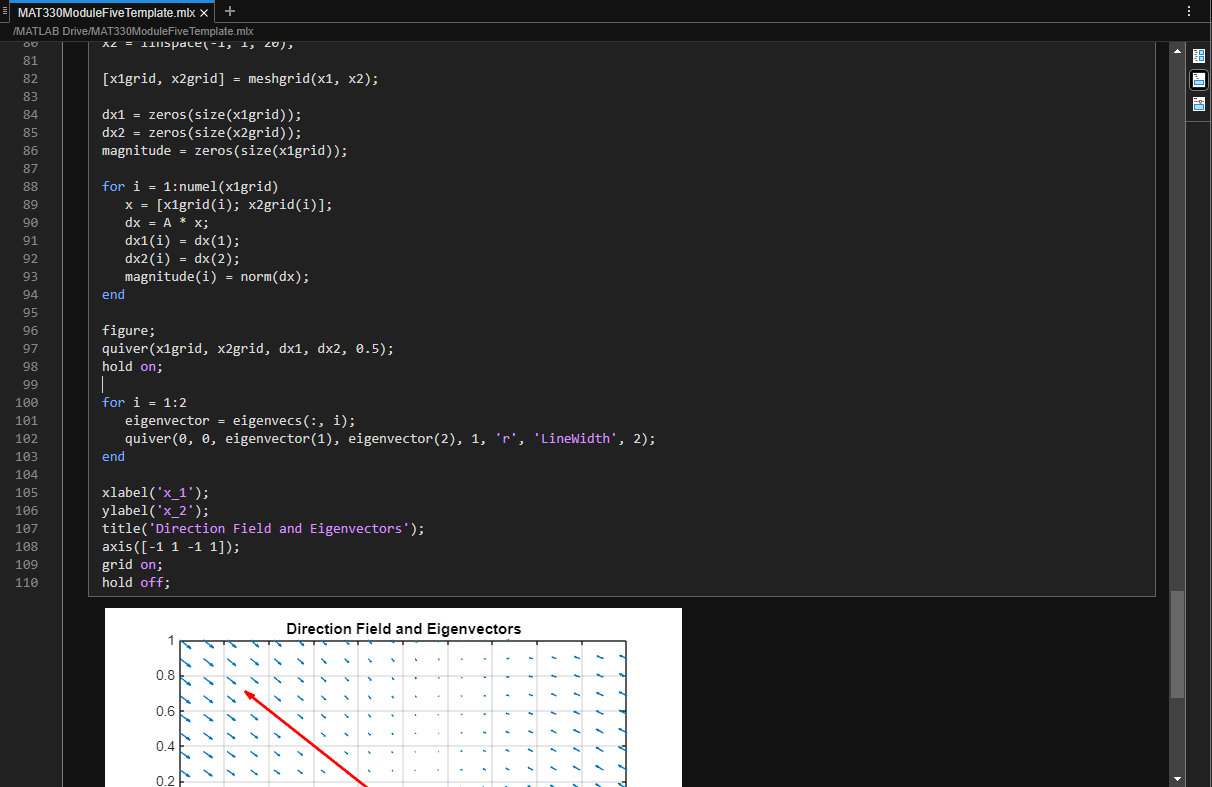Click the 'dx2 = zeros(size(x2grid));' line

[201, 133]
